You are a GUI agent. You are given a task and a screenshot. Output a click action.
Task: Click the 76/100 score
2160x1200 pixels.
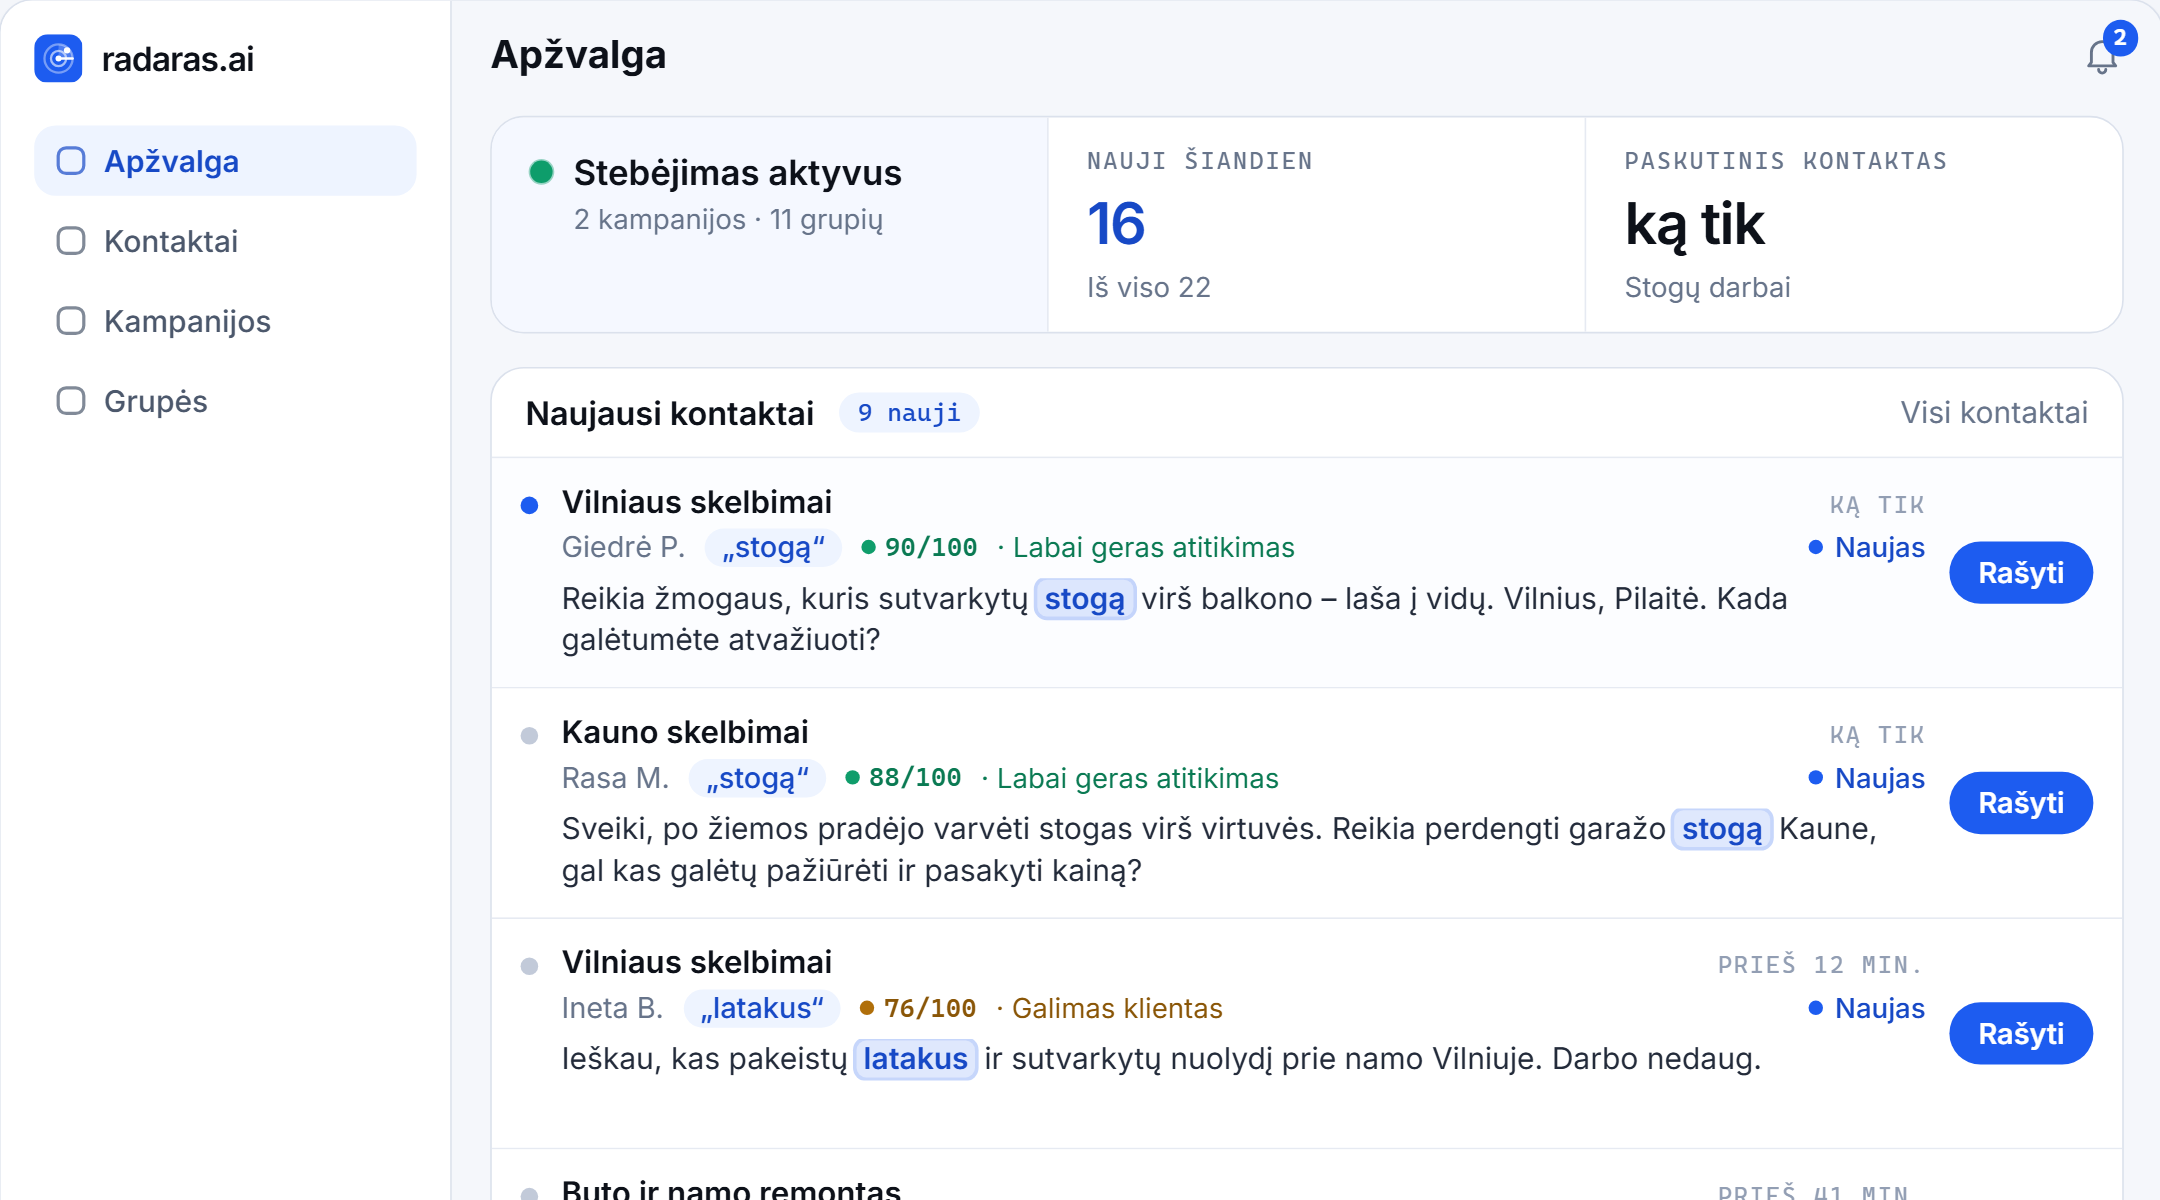(930, 1008)
